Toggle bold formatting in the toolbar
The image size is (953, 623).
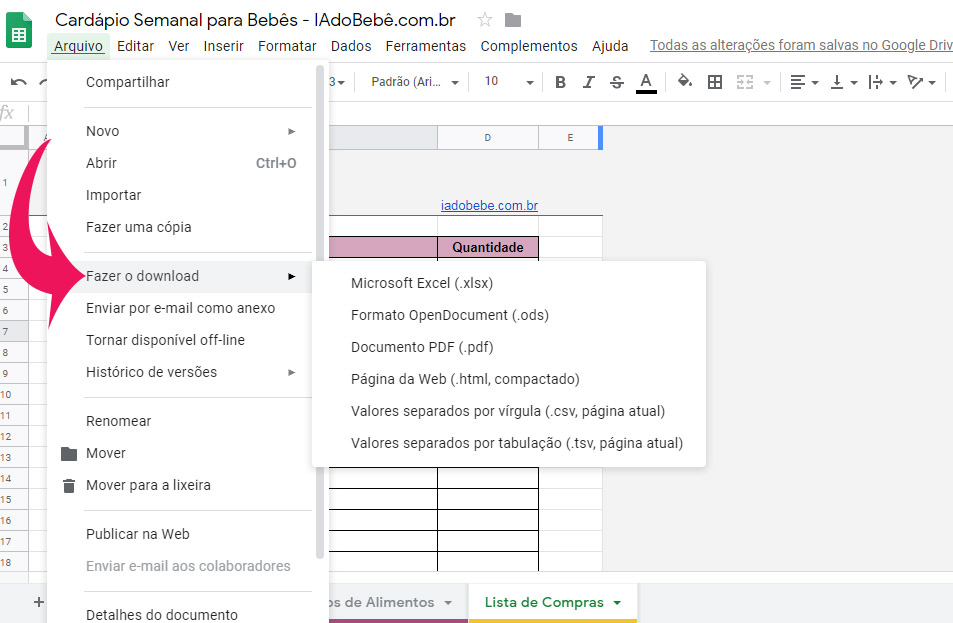(560, 82)
